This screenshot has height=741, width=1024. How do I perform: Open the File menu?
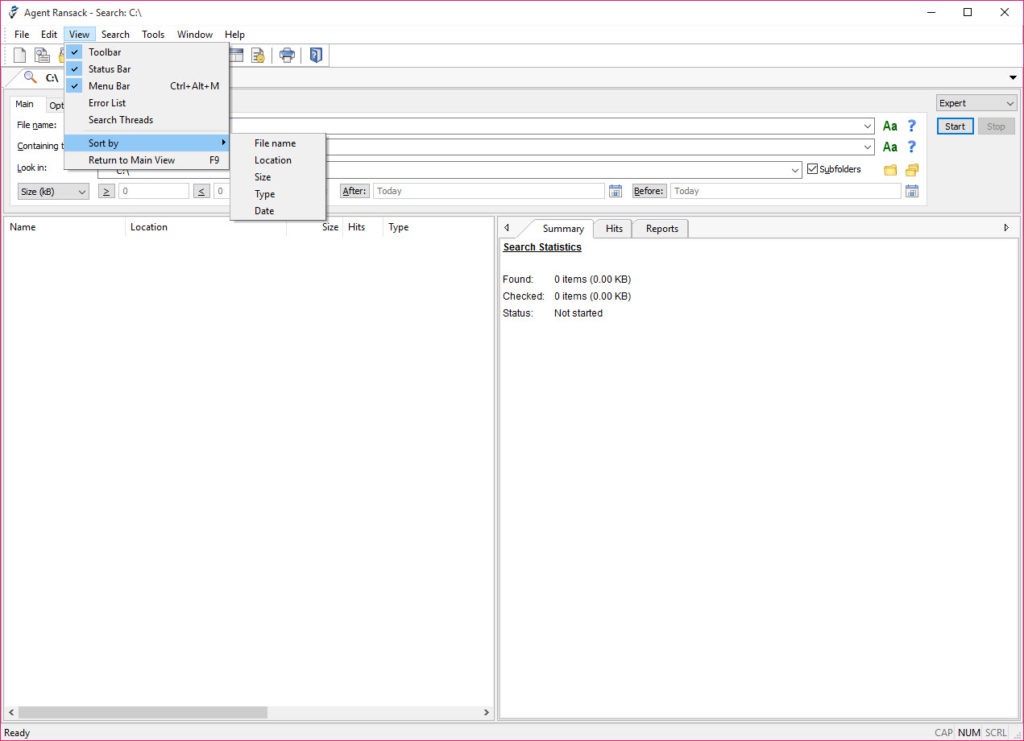(x=22, y=35)
